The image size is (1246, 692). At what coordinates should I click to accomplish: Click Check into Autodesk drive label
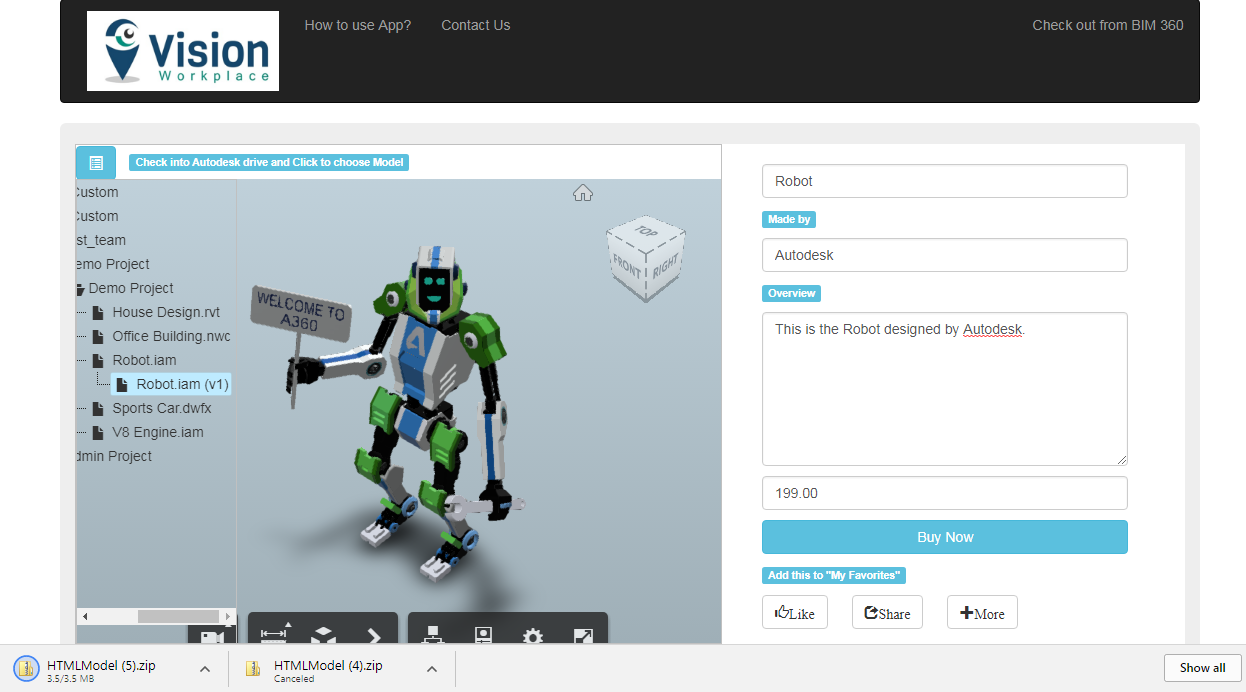pyautogui.click(x=269, y=162)
